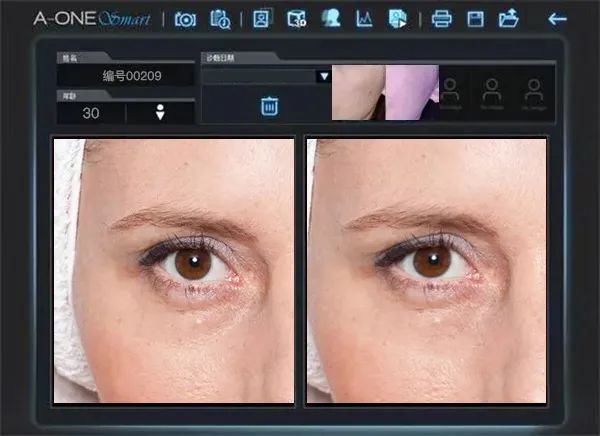This screenshot has height=436, width=600.
Task: Click the age field showing 30
Action: coord(91,113)
